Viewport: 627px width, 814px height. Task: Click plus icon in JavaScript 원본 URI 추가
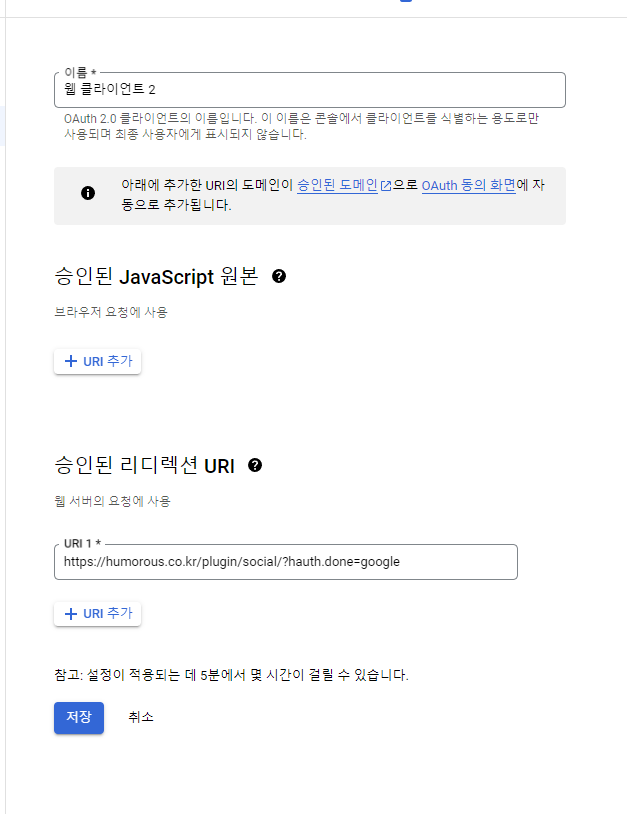[x=71, y=361]
